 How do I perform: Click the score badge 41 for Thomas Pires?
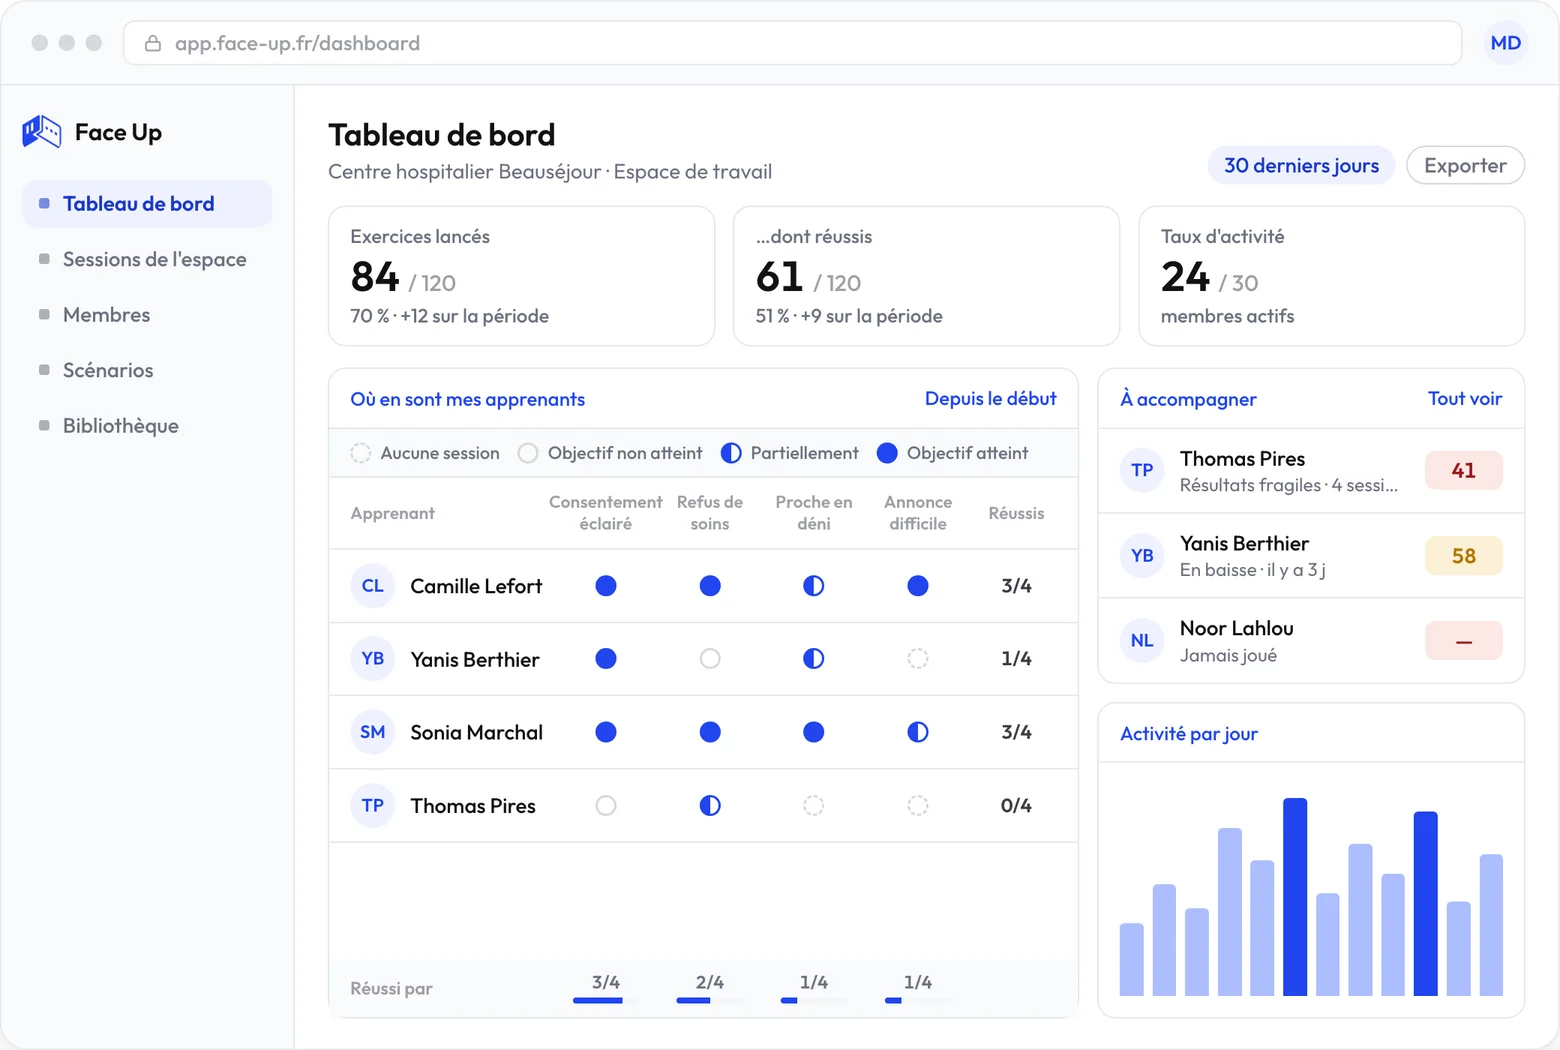[x=1464, y=470]
